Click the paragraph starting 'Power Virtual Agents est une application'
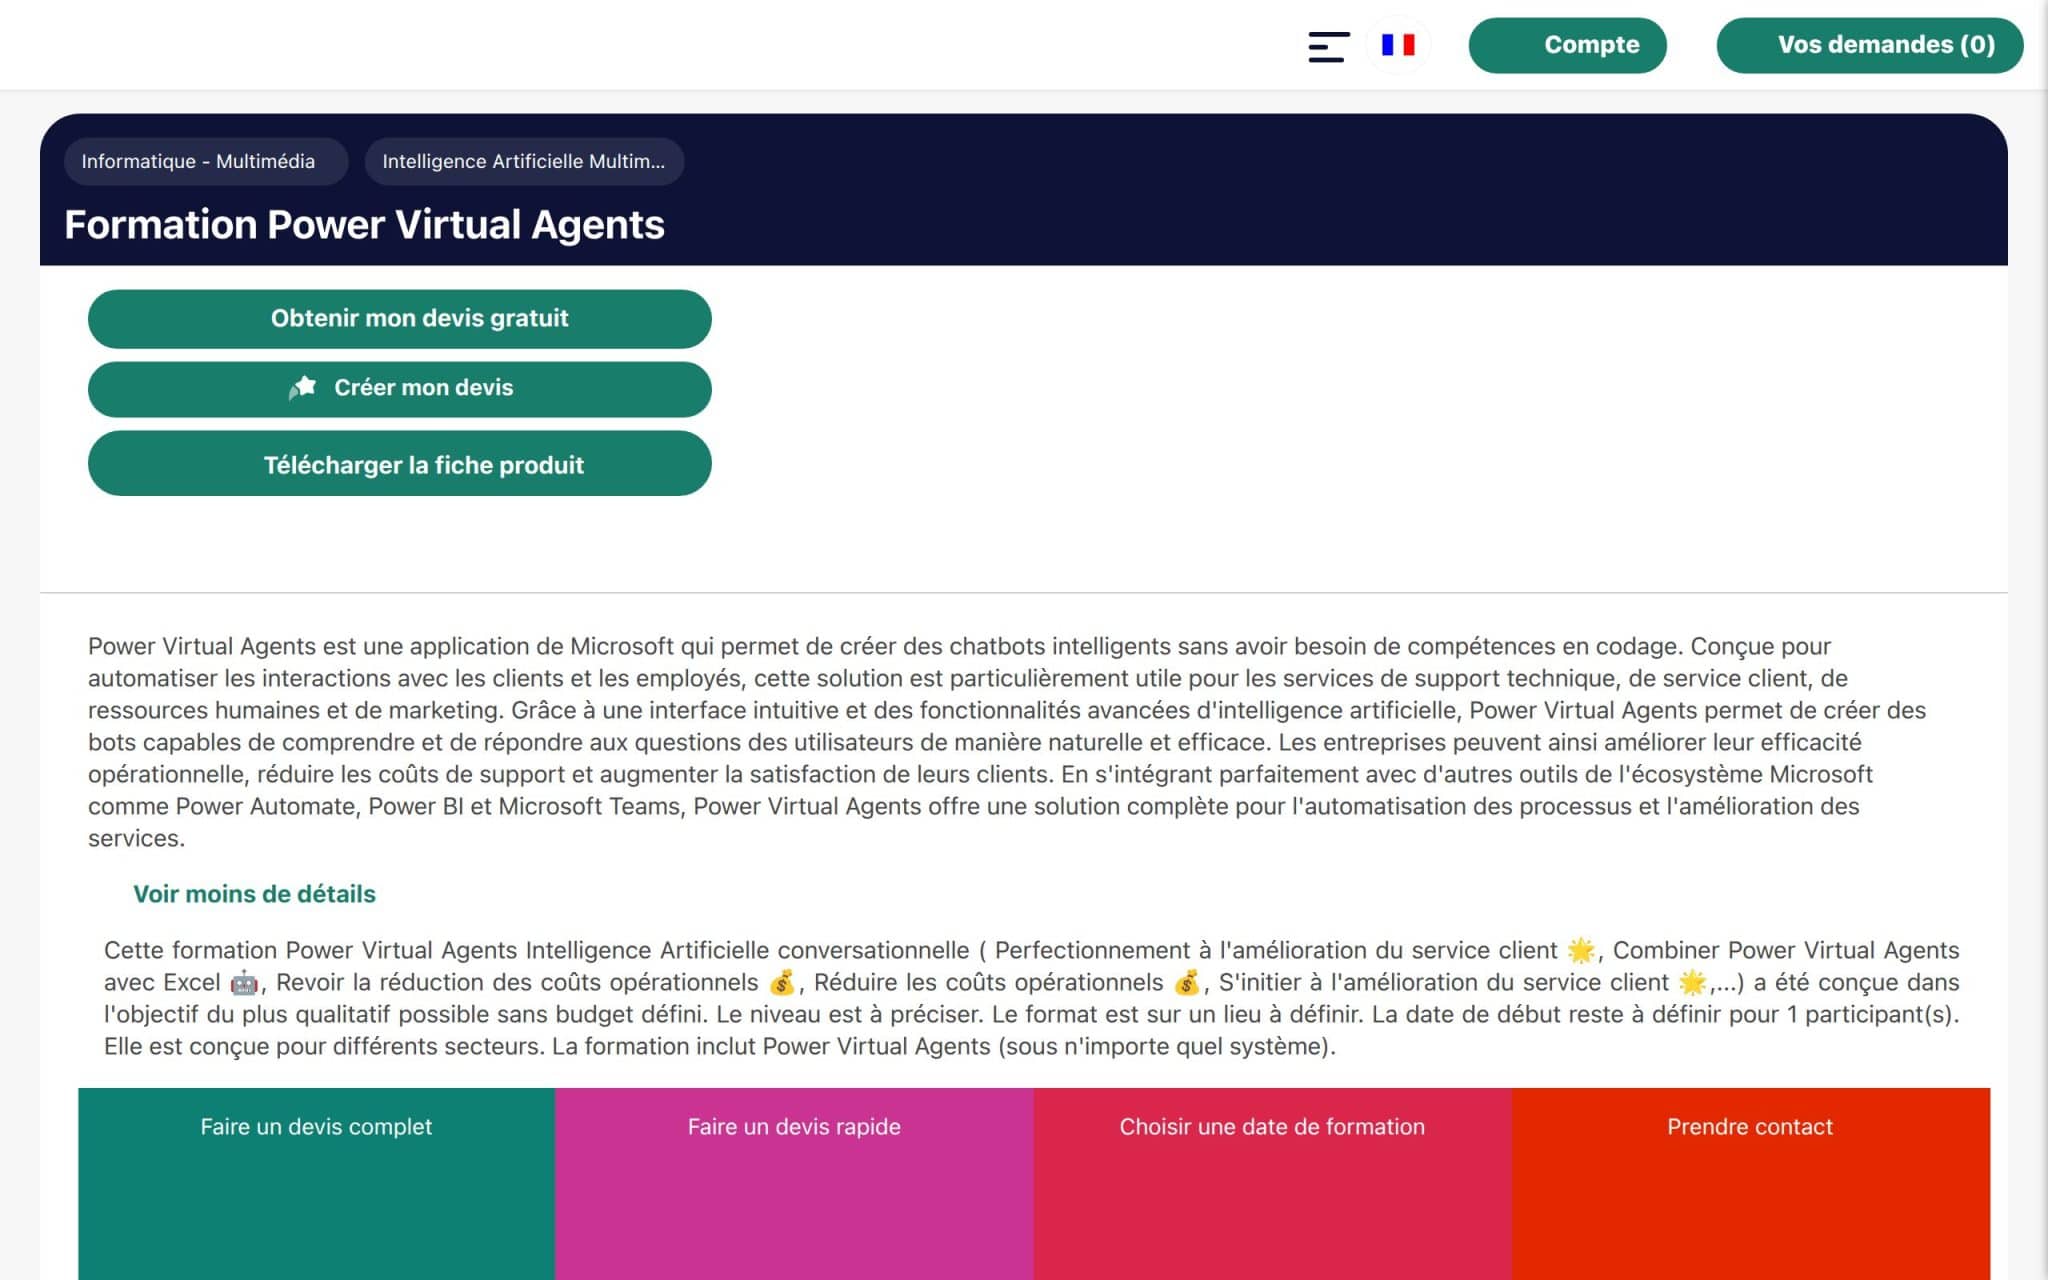Screen dimensions: 2048x1280 (x=1007, y=742)
